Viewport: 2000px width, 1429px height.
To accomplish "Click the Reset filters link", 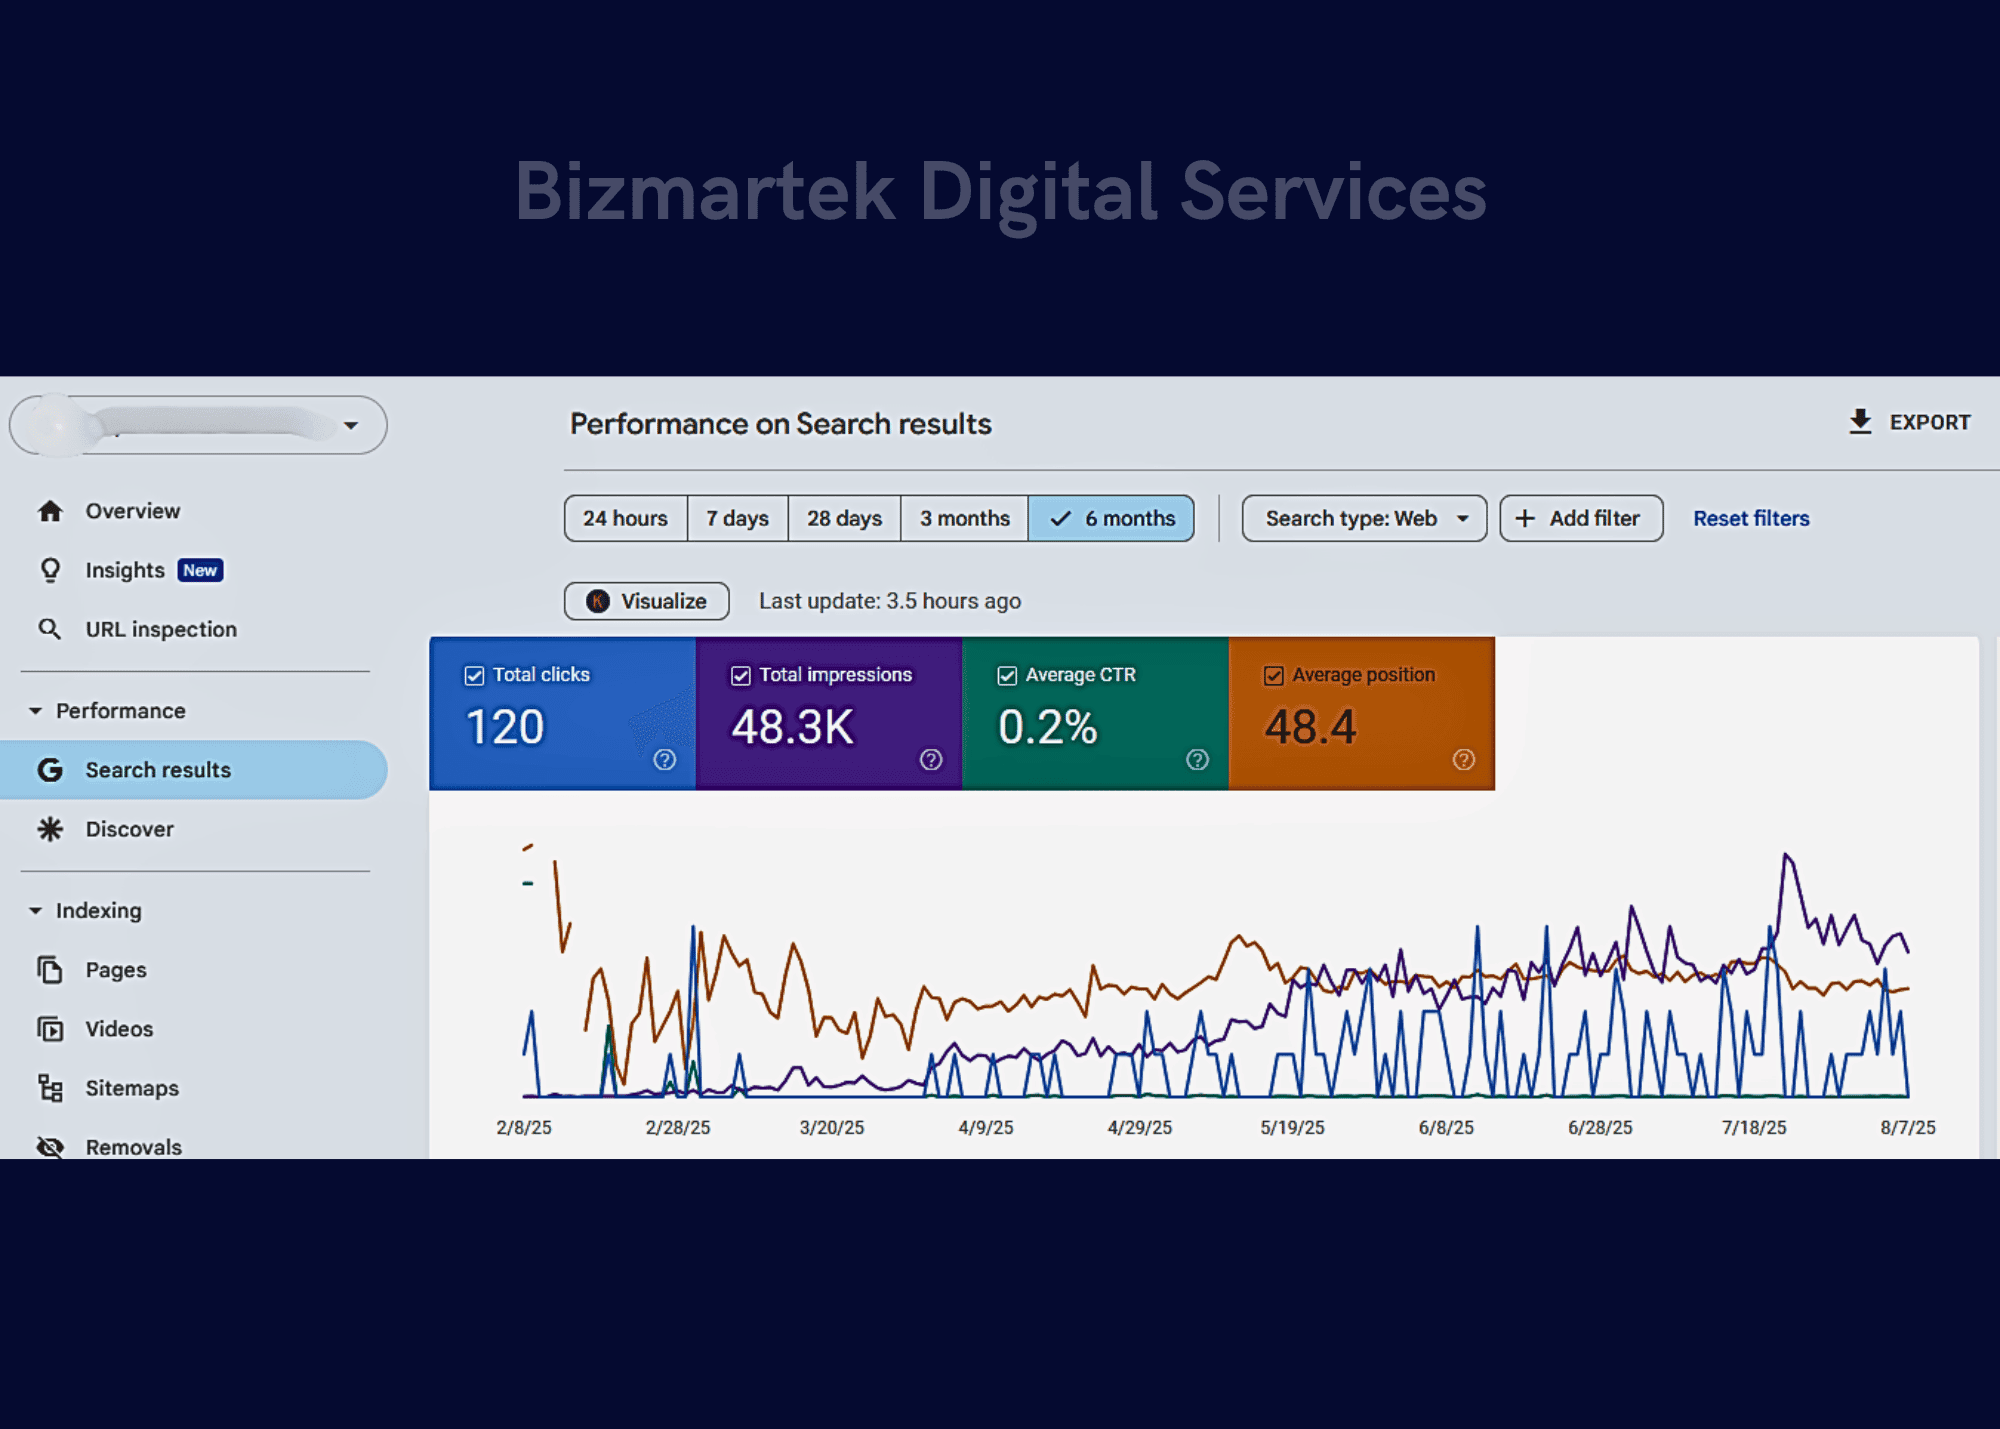I will point(1751,518).
